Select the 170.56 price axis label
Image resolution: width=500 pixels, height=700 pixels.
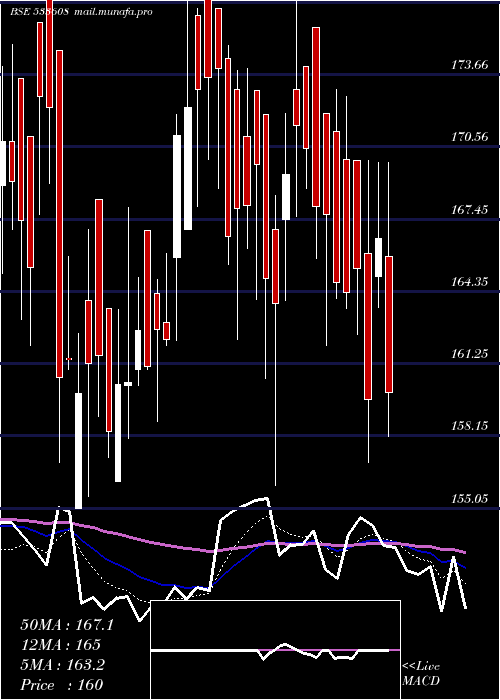pos(469,137)
